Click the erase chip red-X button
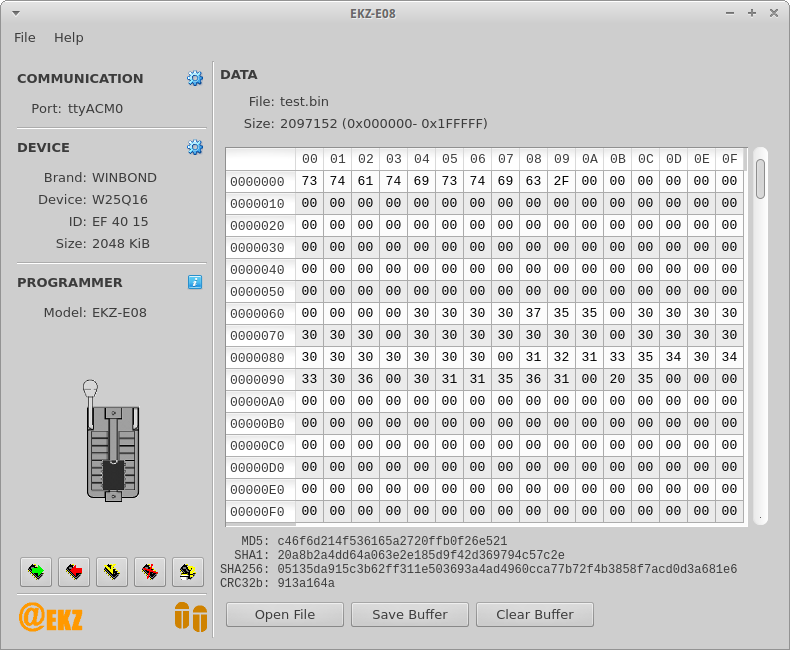The image size is (790, 650). 151,572
